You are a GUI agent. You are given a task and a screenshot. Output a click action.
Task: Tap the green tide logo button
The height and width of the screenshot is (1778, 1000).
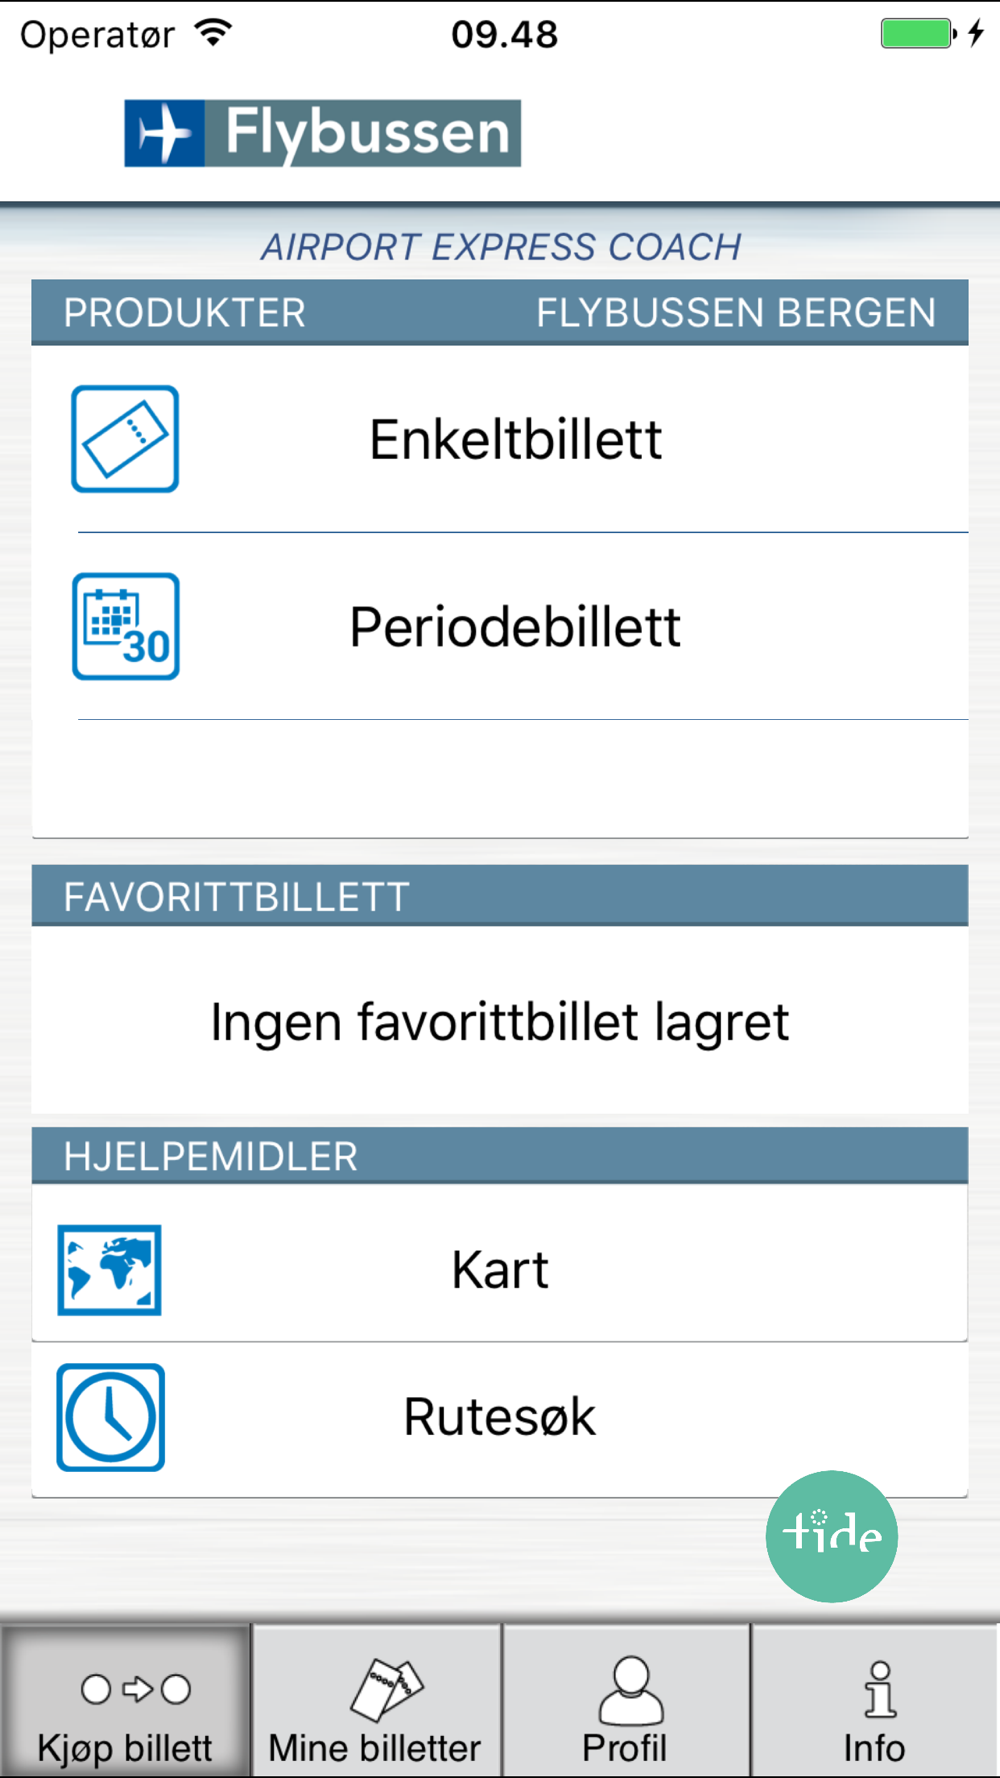pyautogui.click(x=832, y=1536)
